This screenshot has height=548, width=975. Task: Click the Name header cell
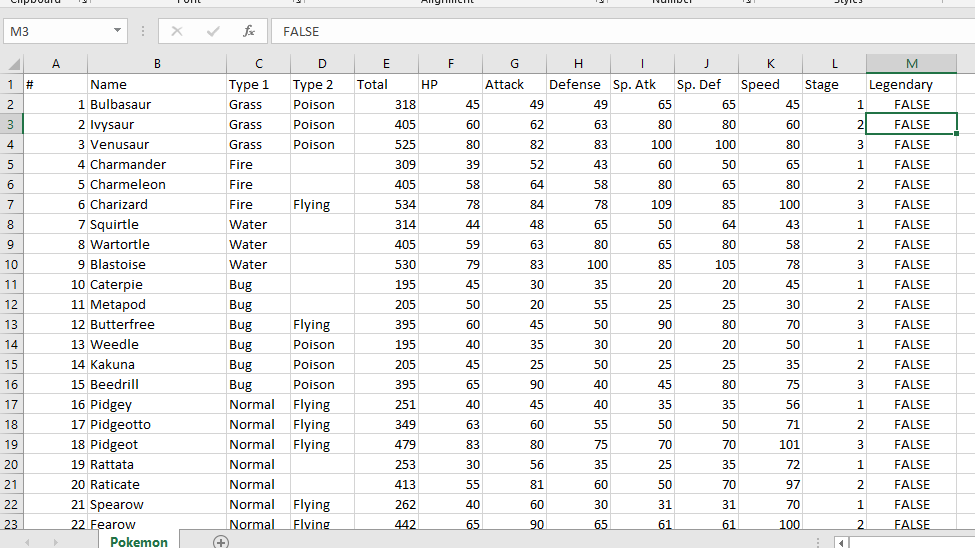pos(157,84)
